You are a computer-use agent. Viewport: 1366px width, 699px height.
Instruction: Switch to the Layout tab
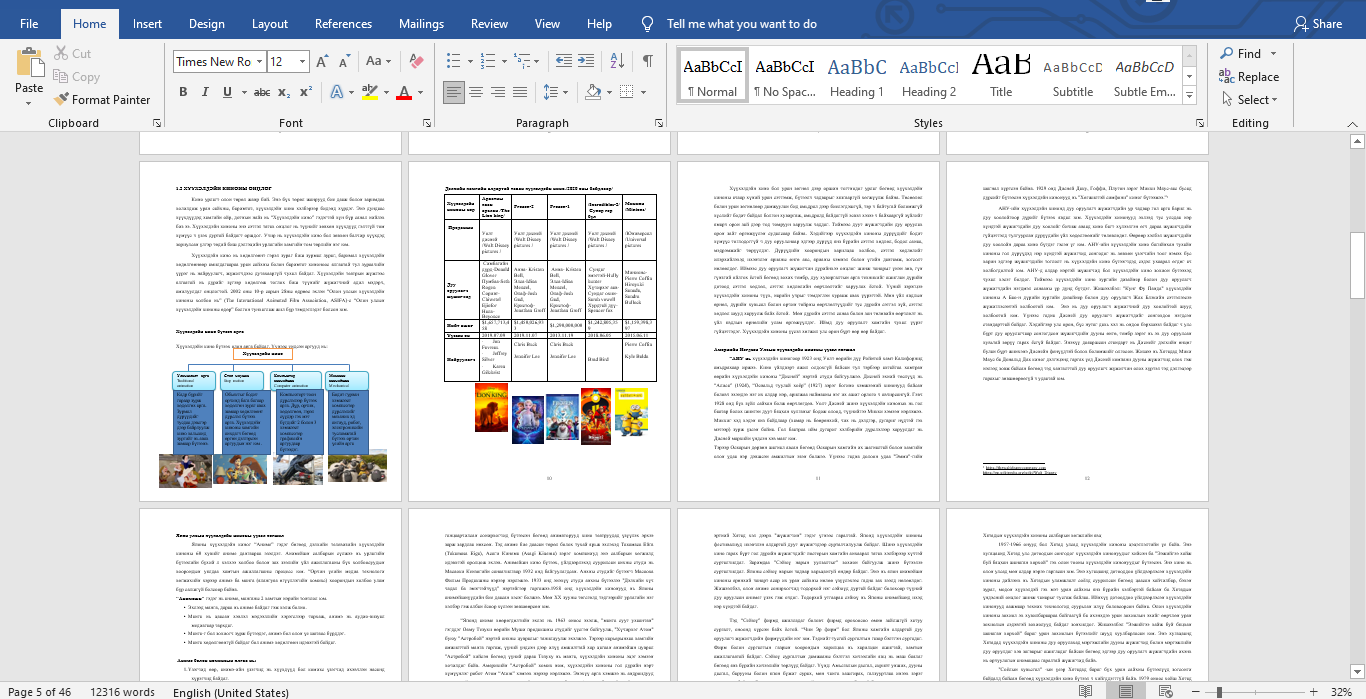(x=270, y=24)
